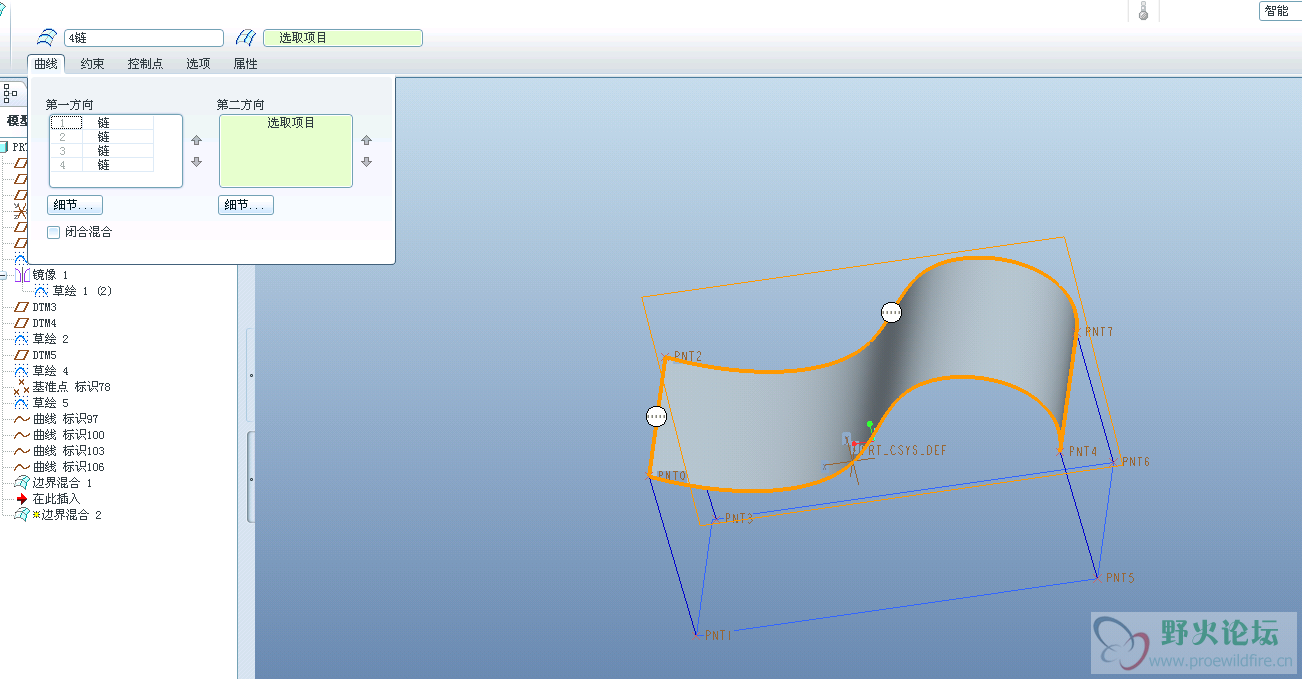Screen dimensions: 1302x679
Task: Select DTM3 datum plane in tree
Action: pyautogui.click(x=44, y=307)
